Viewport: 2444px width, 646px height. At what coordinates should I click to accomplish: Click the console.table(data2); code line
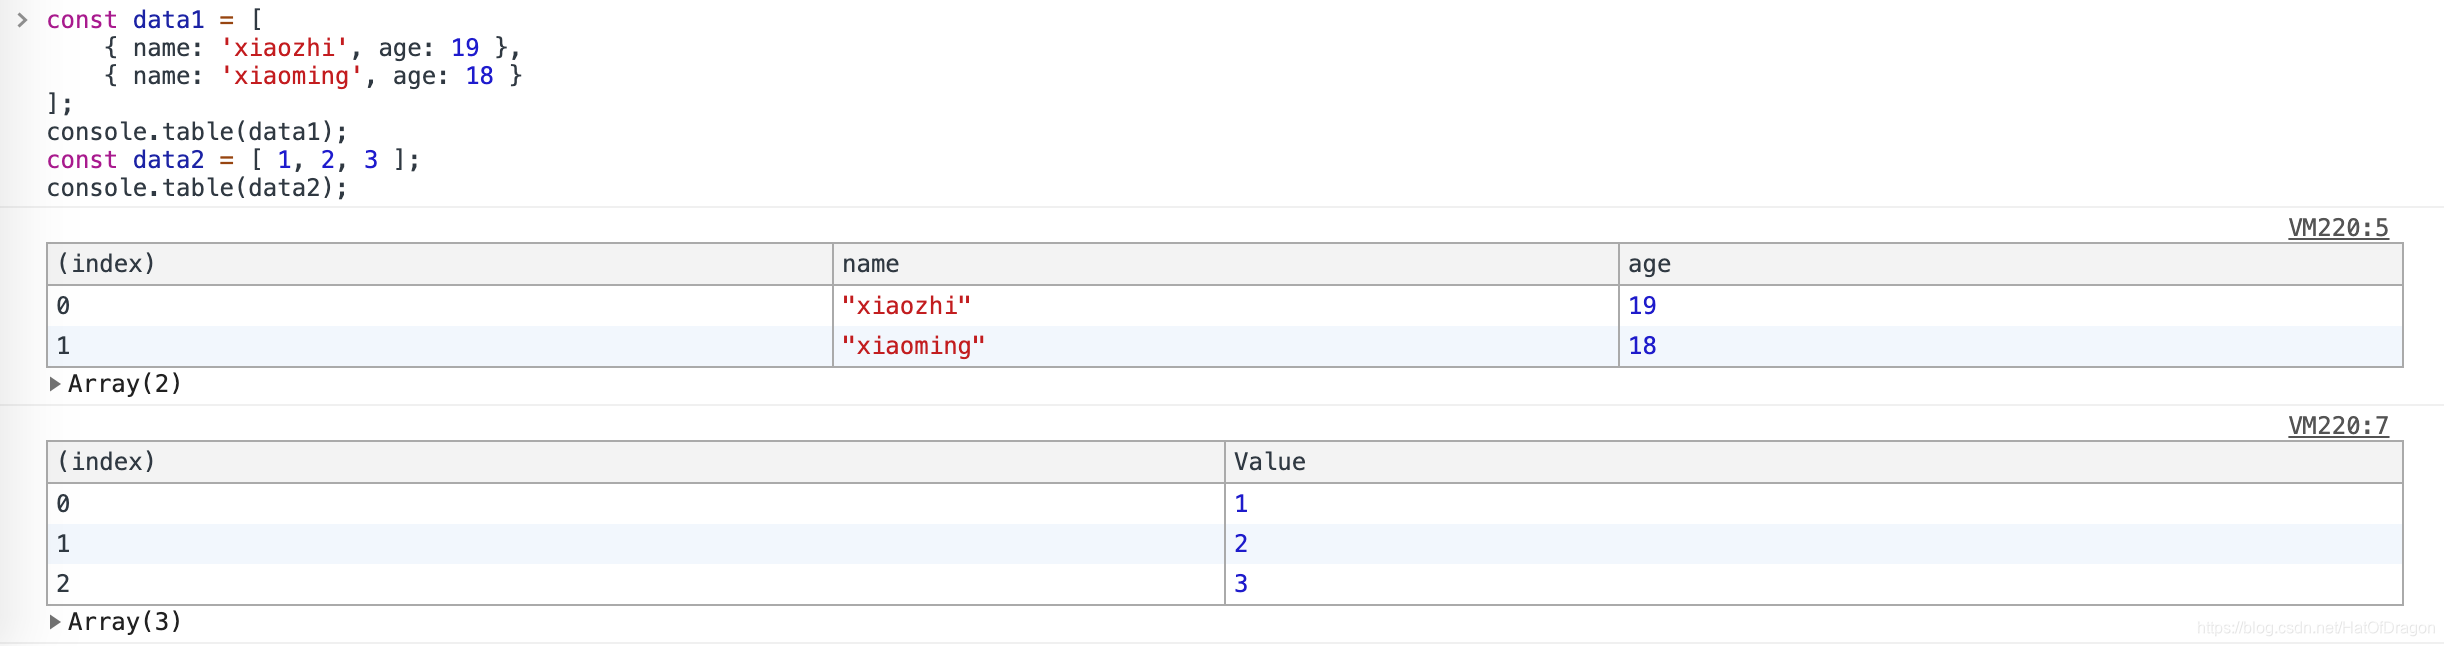(x=197, y=188)
